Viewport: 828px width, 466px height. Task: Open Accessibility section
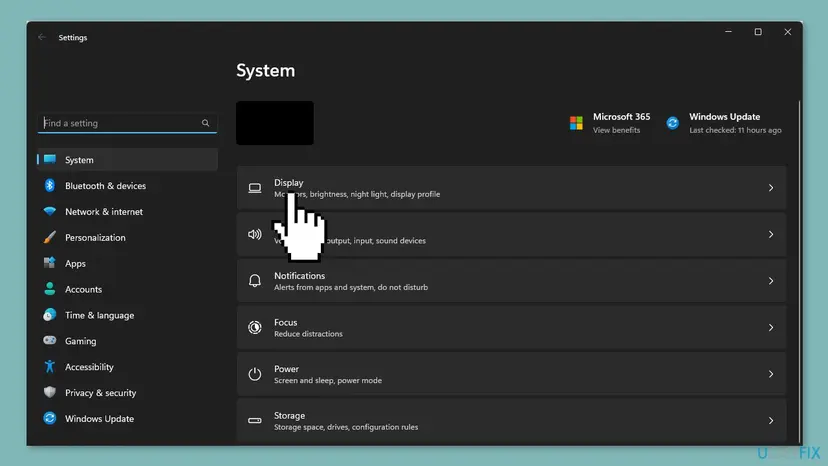click(x=127, y=367)
